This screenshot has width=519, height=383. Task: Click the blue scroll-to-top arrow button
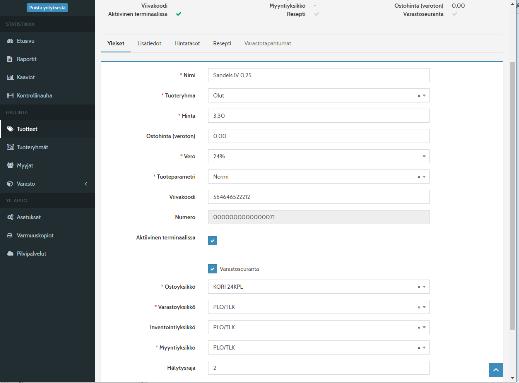tap(496, 370)
